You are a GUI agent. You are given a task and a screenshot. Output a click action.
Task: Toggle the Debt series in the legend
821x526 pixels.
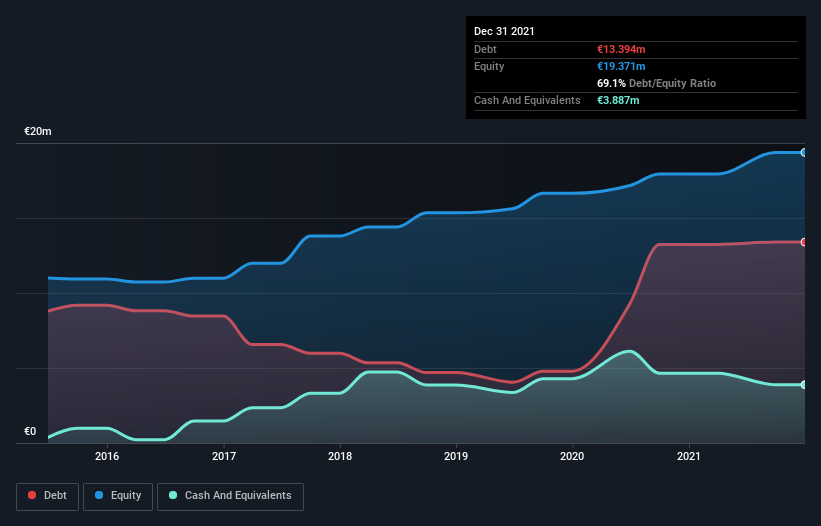[48, 496]
